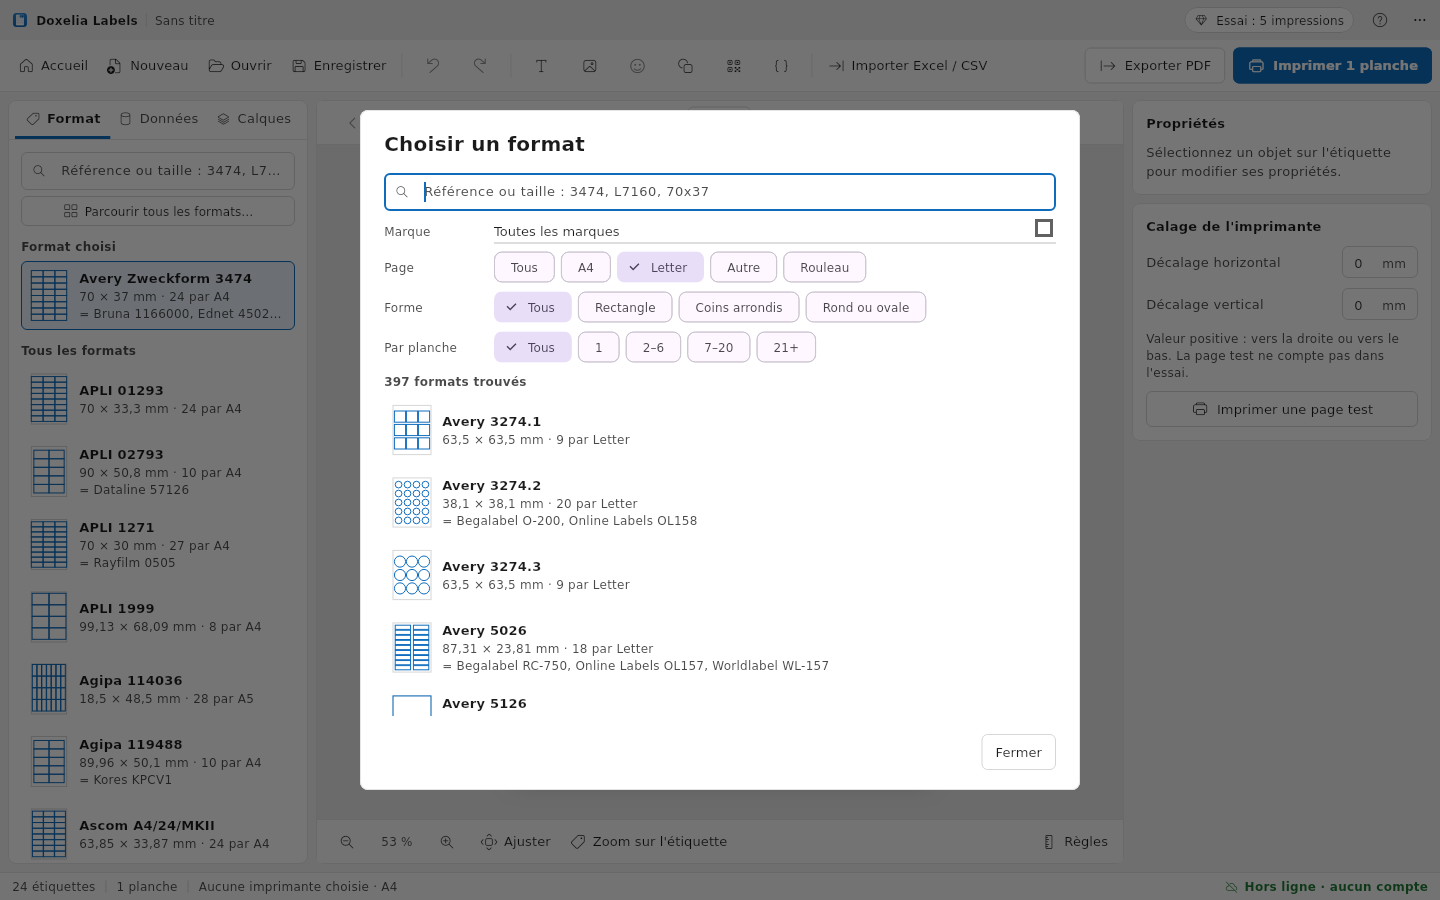Select the QR code tool icon
This screenshot has height=900, width=1440.
point(734,66)
